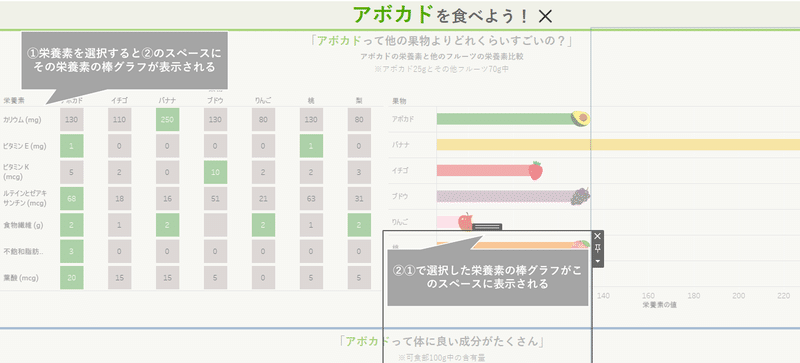Click the バナナ label in the bar chart

[x=401, y=145]
